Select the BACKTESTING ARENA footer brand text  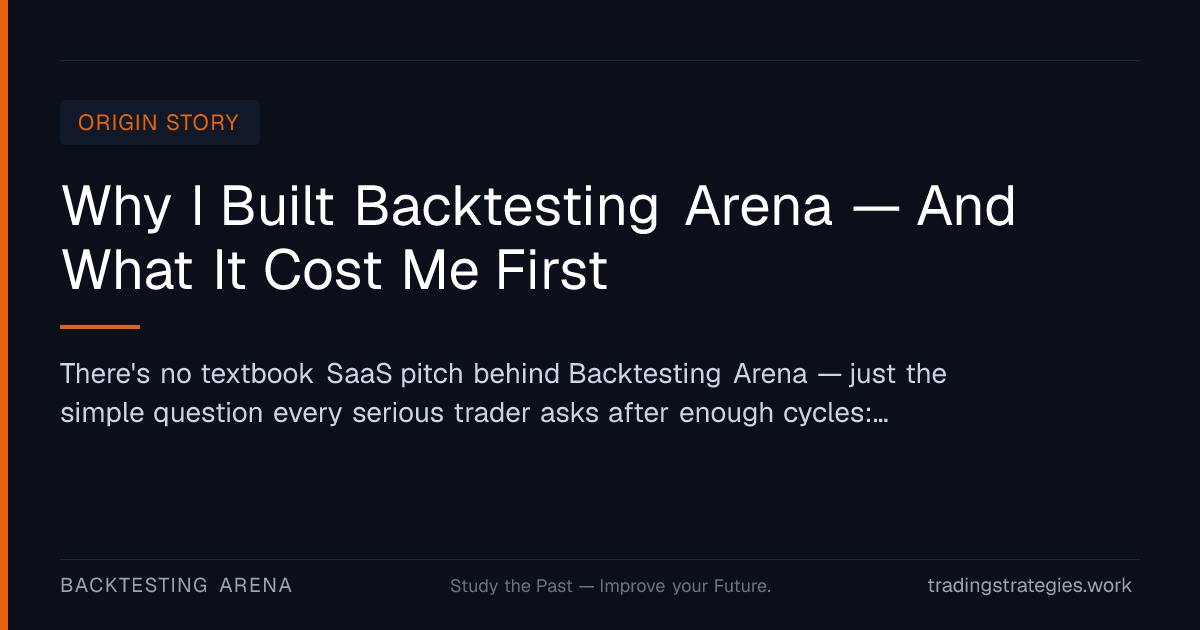pos(176,585)
